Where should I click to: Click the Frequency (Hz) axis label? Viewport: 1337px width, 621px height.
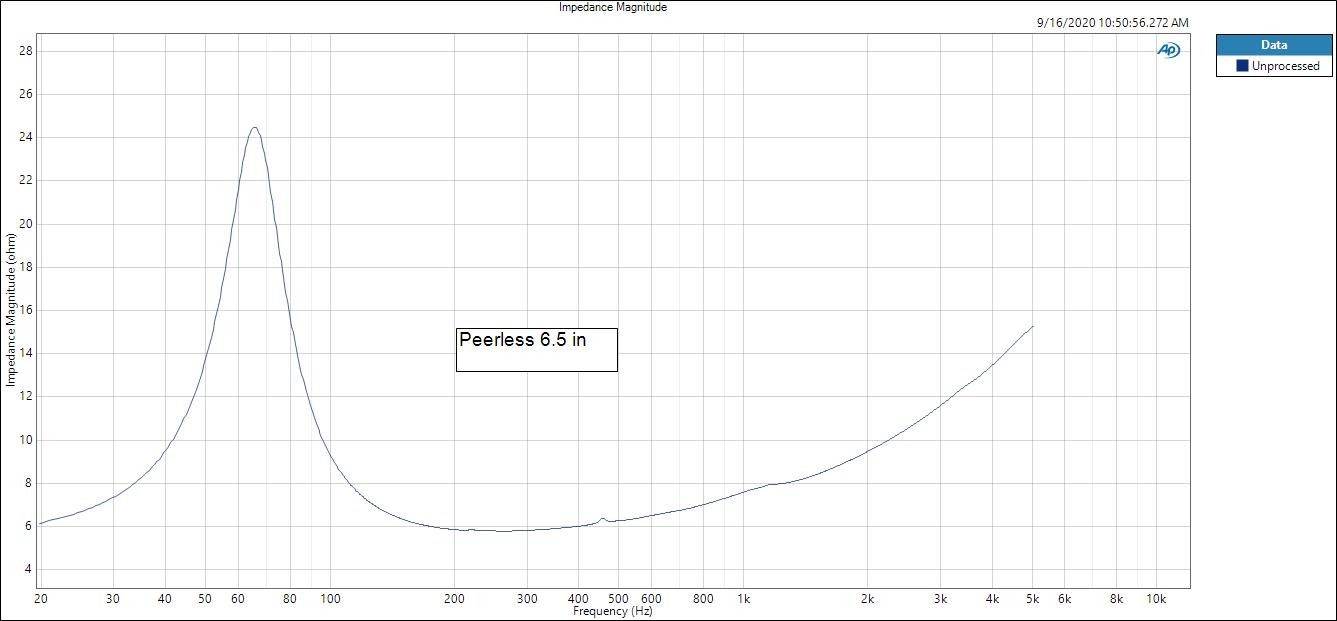click(613, 611)
